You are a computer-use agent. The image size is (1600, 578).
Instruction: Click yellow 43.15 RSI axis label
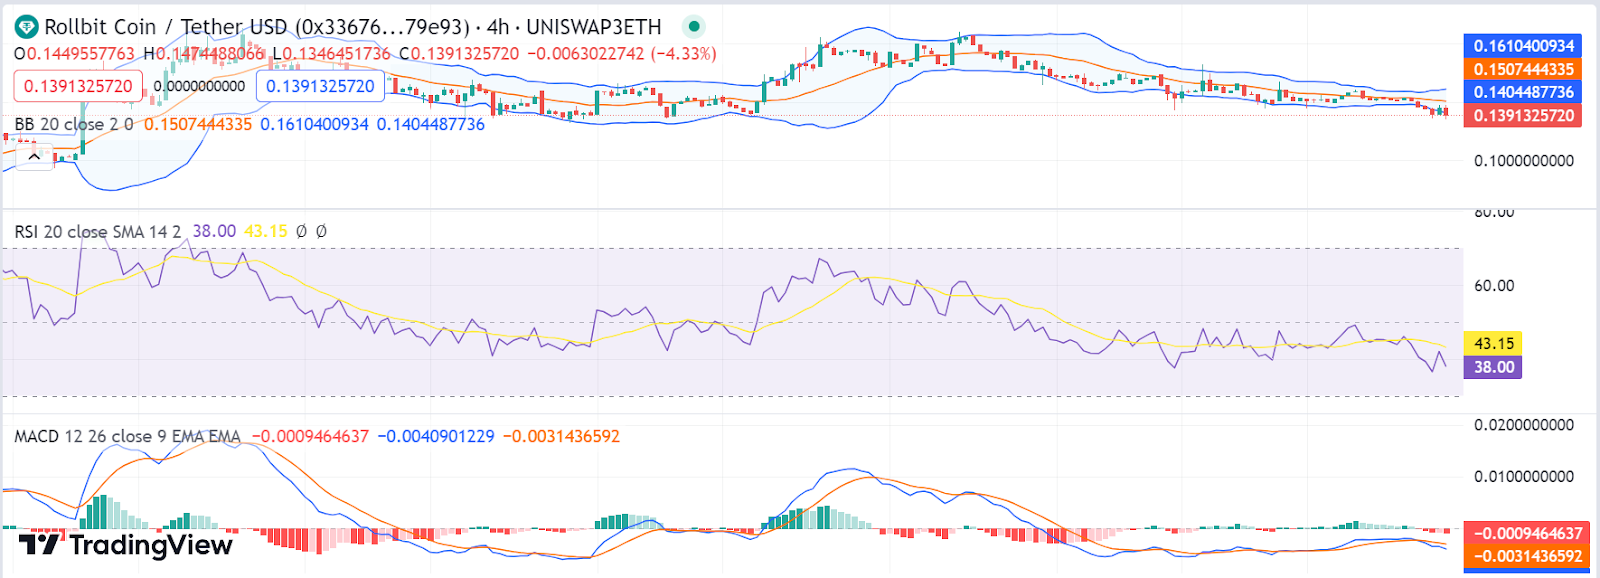click(1493, 344)
